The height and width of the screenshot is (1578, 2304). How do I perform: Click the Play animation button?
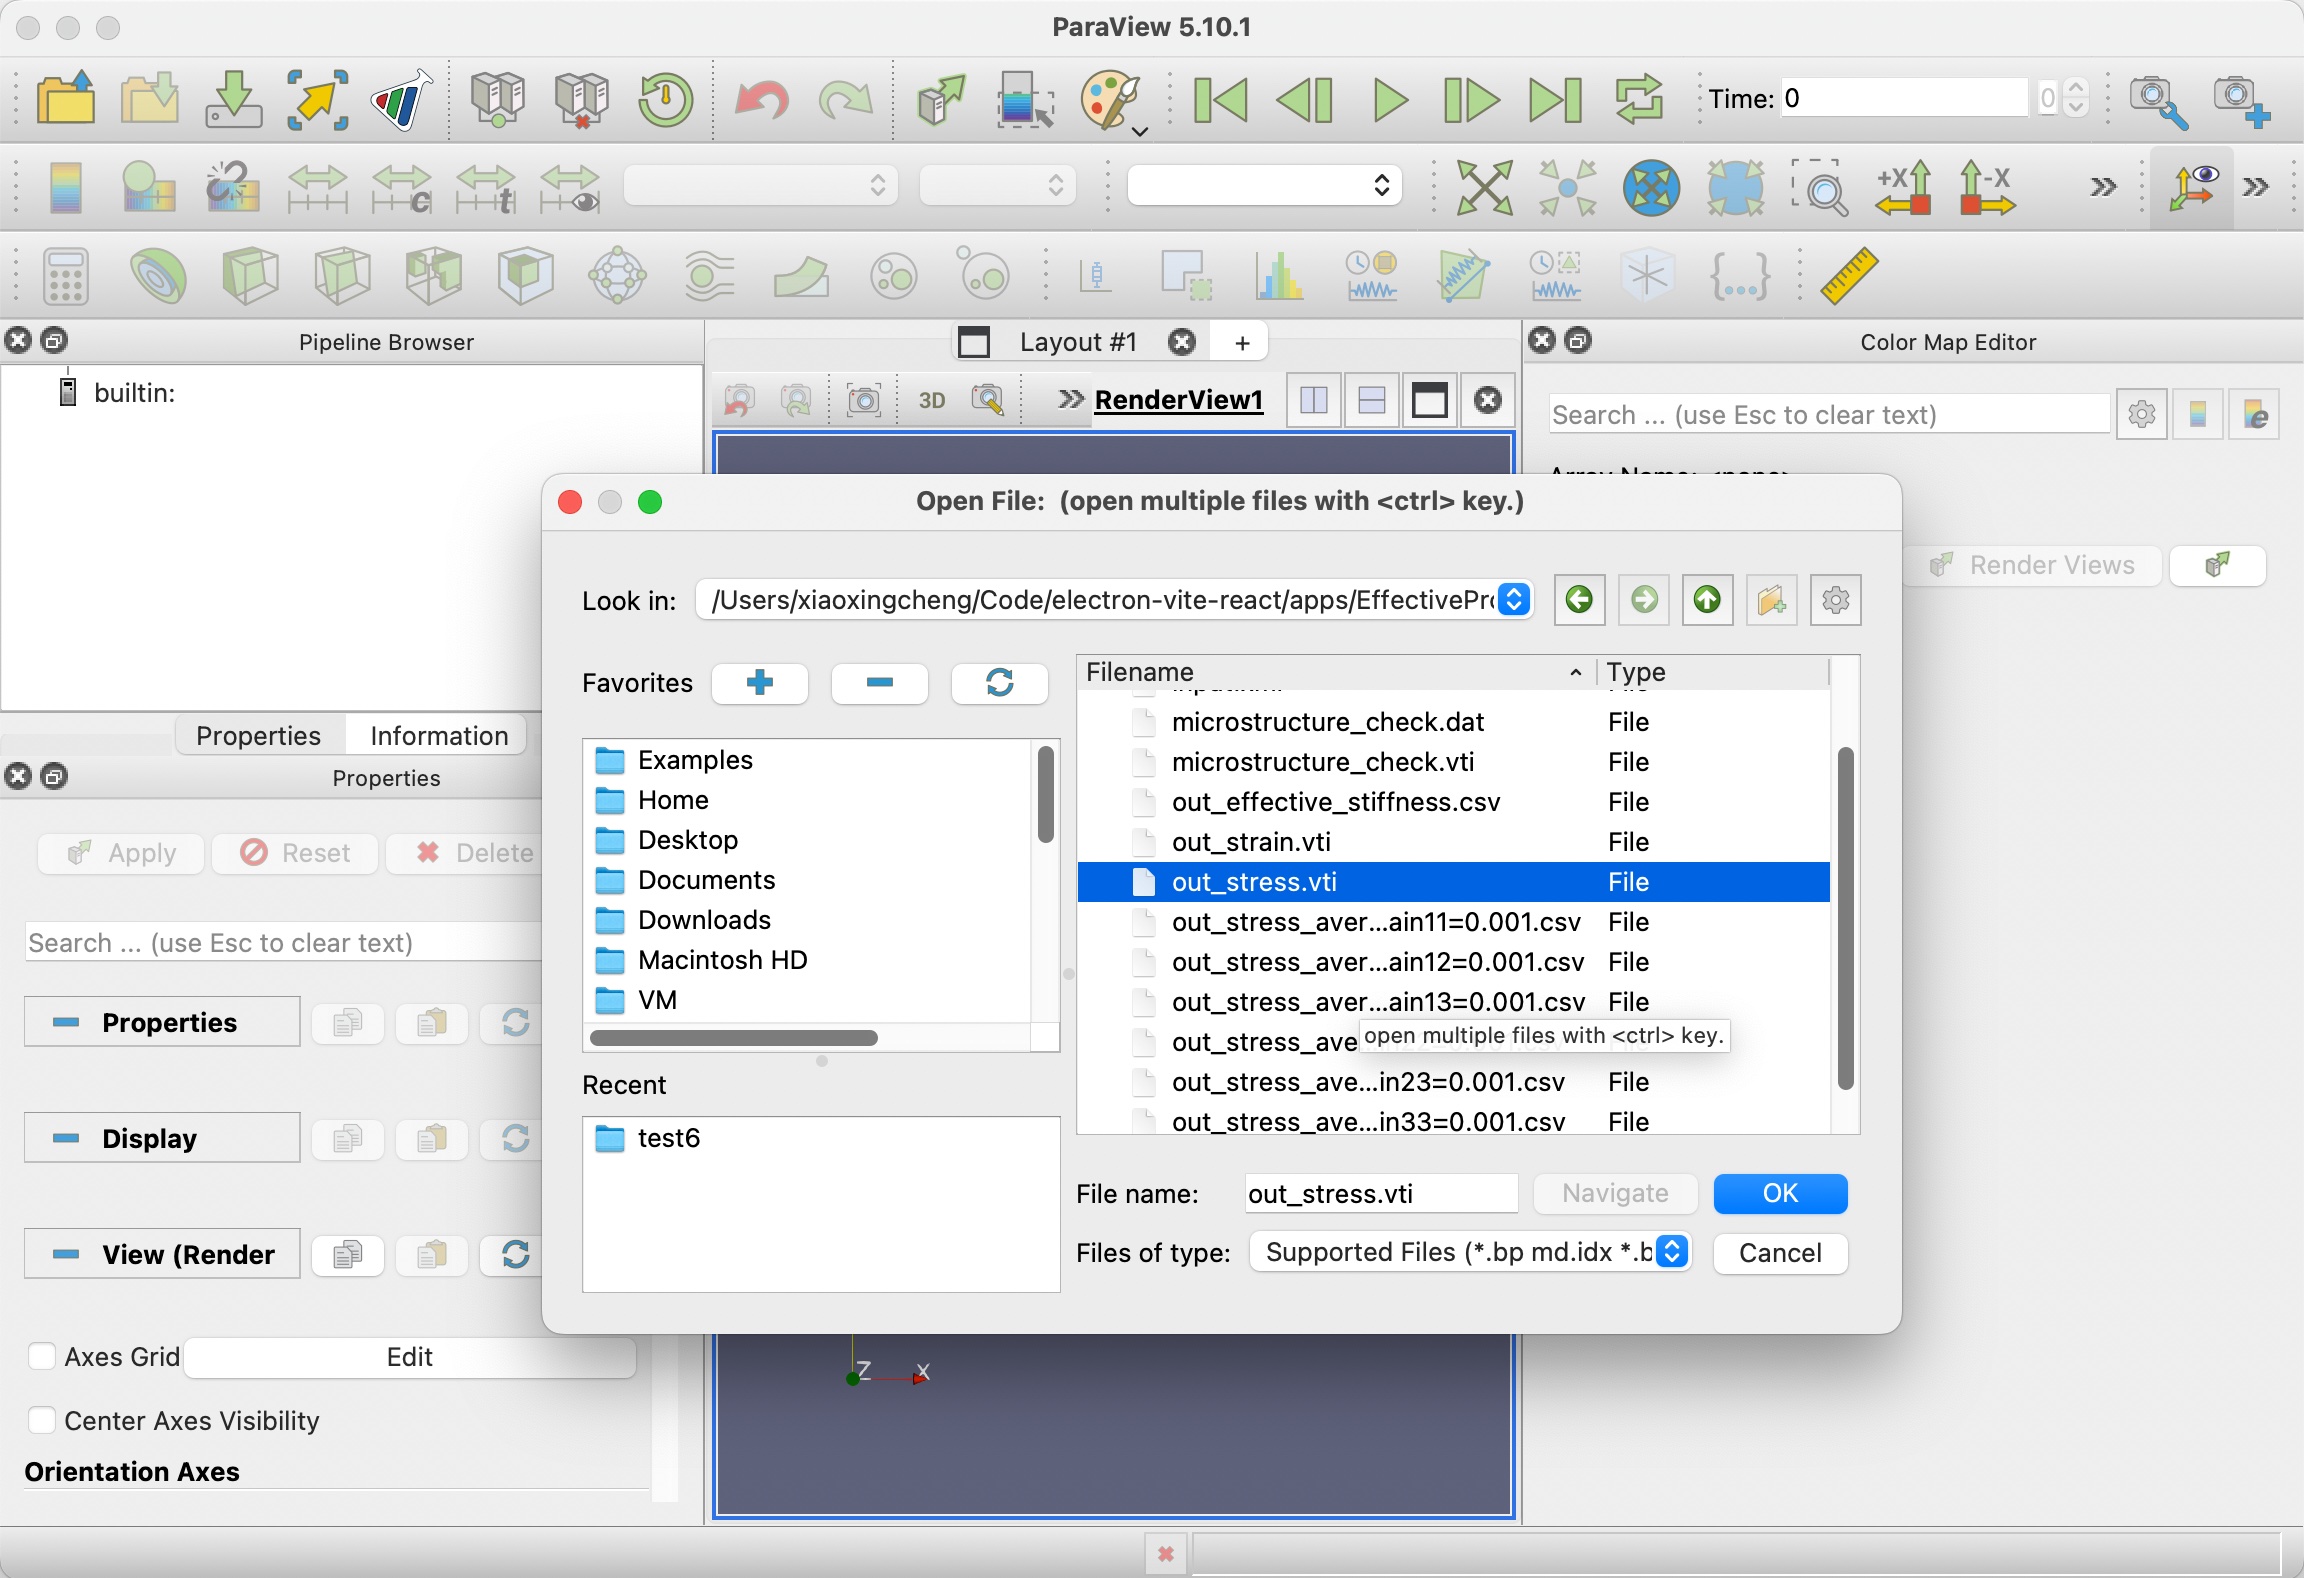click(x=1389, y=100)
